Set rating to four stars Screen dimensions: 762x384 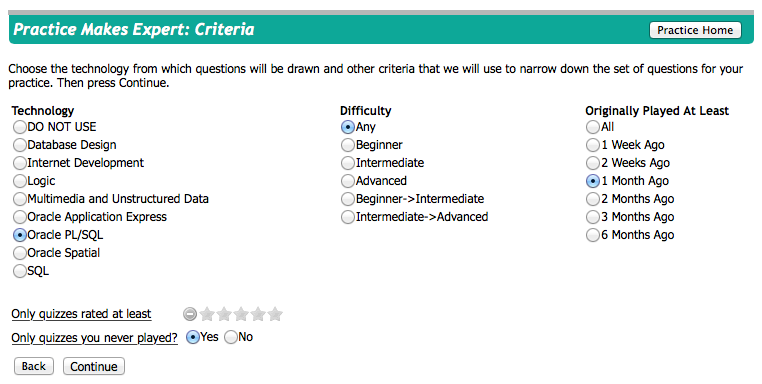(x=258, y=314)
